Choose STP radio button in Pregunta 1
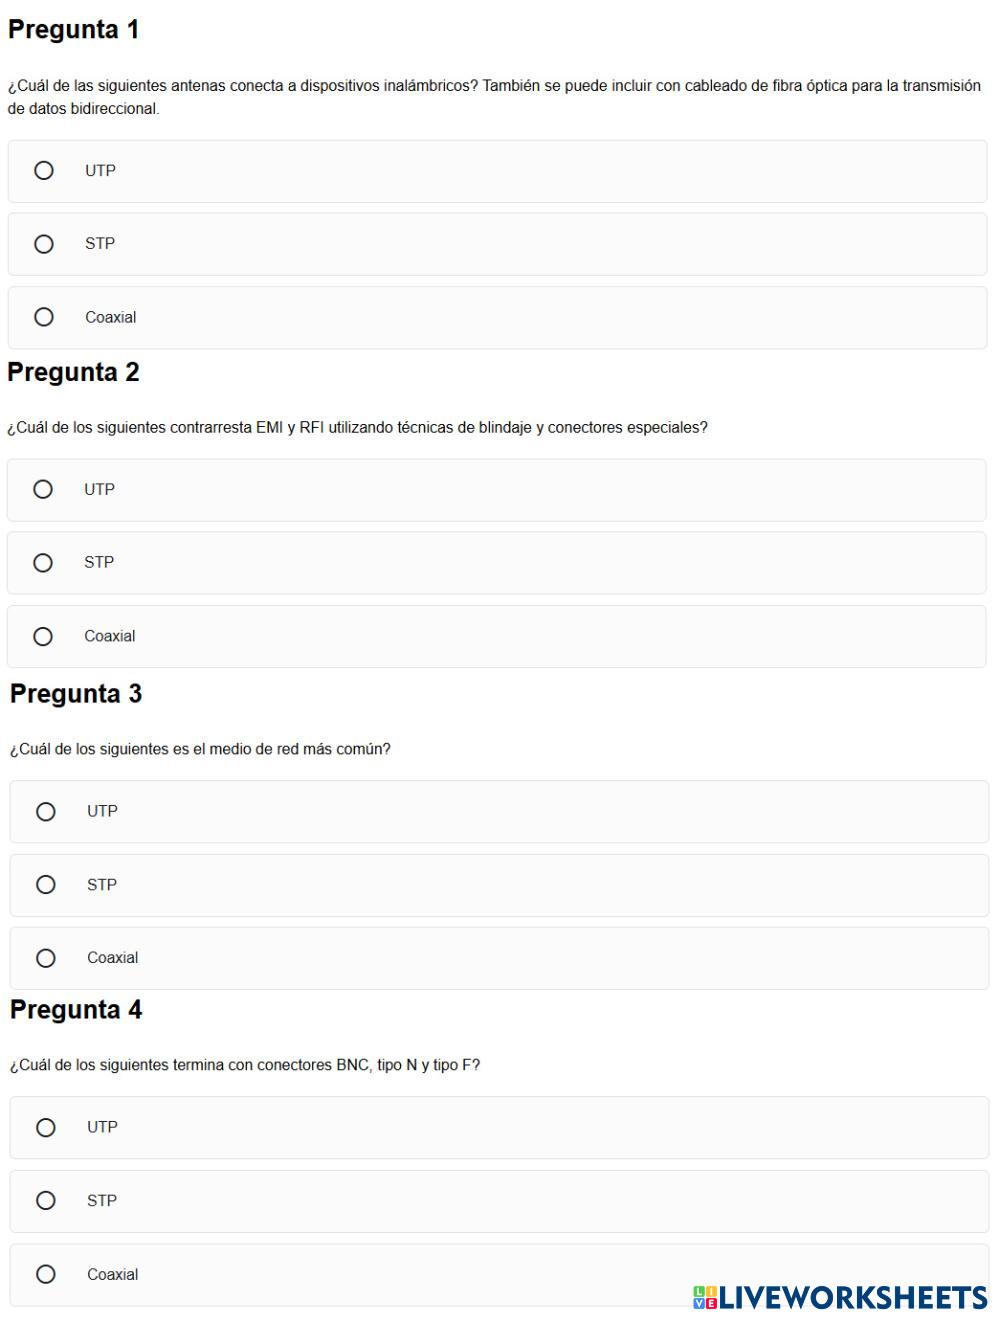The height and width of the screenshot is (1322, 1000). coord(44,244)
